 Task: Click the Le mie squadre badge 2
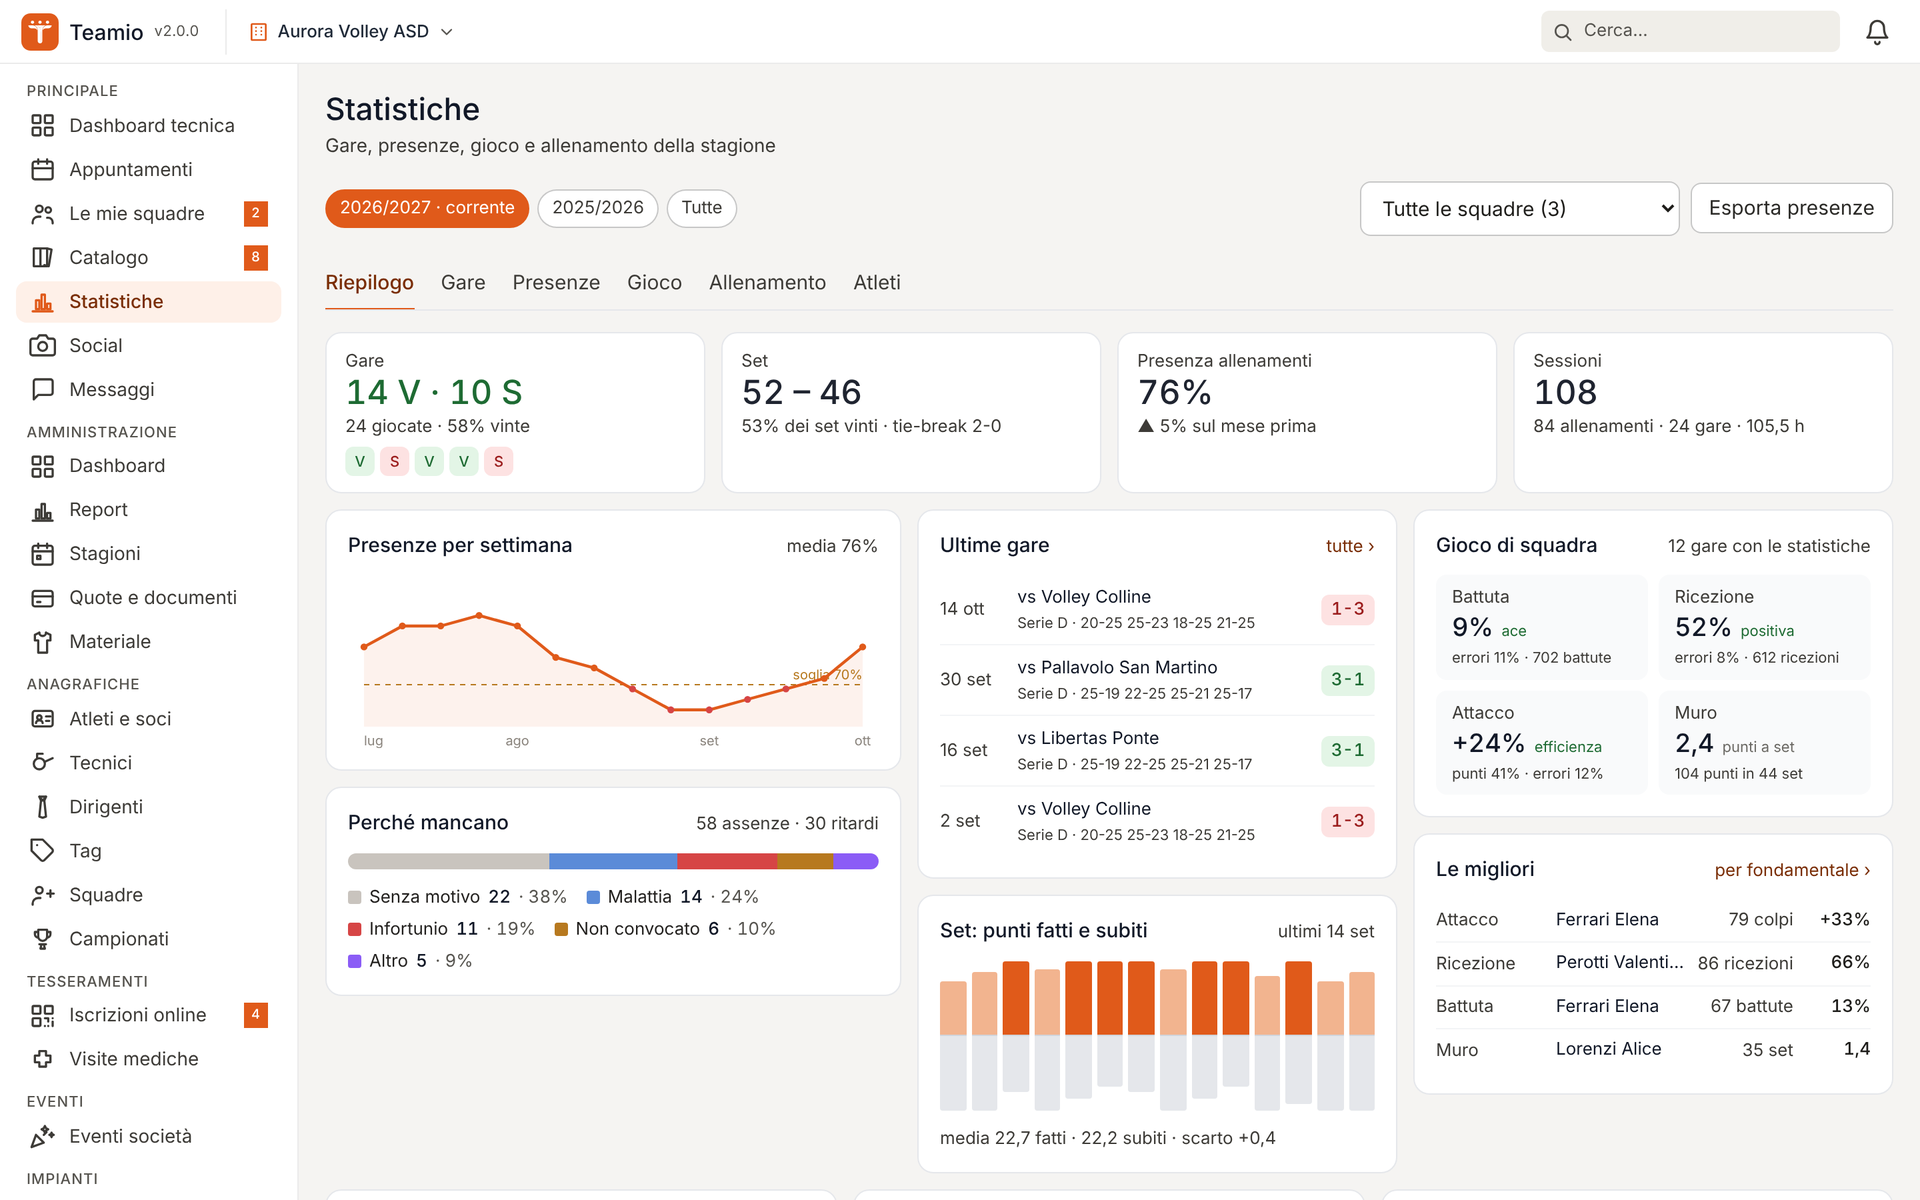[256, 213]
